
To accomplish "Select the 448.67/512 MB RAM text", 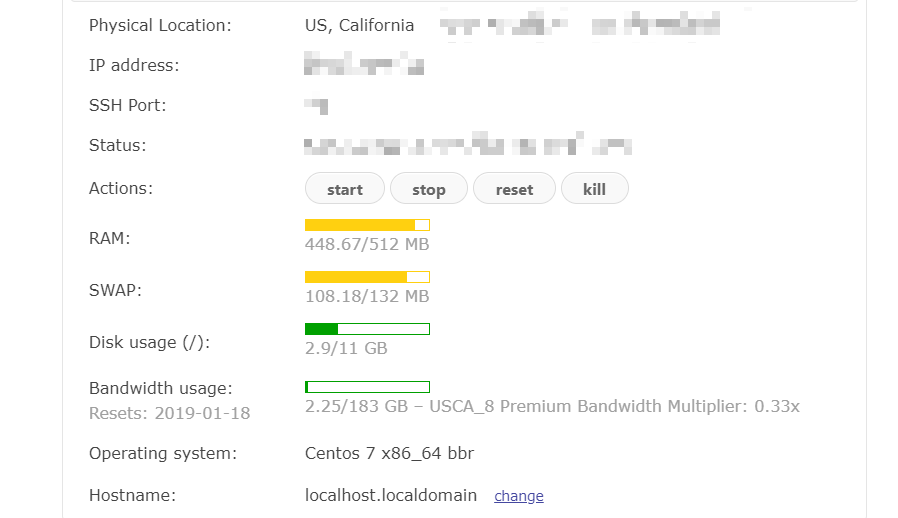I will pos(367,245).
